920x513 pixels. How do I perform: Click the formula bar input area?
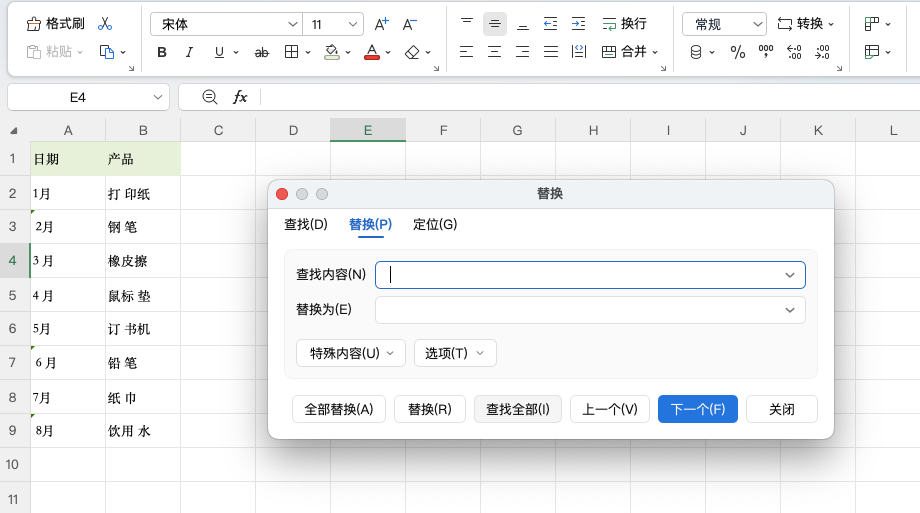pyautogui.click(x=589, y=97)
